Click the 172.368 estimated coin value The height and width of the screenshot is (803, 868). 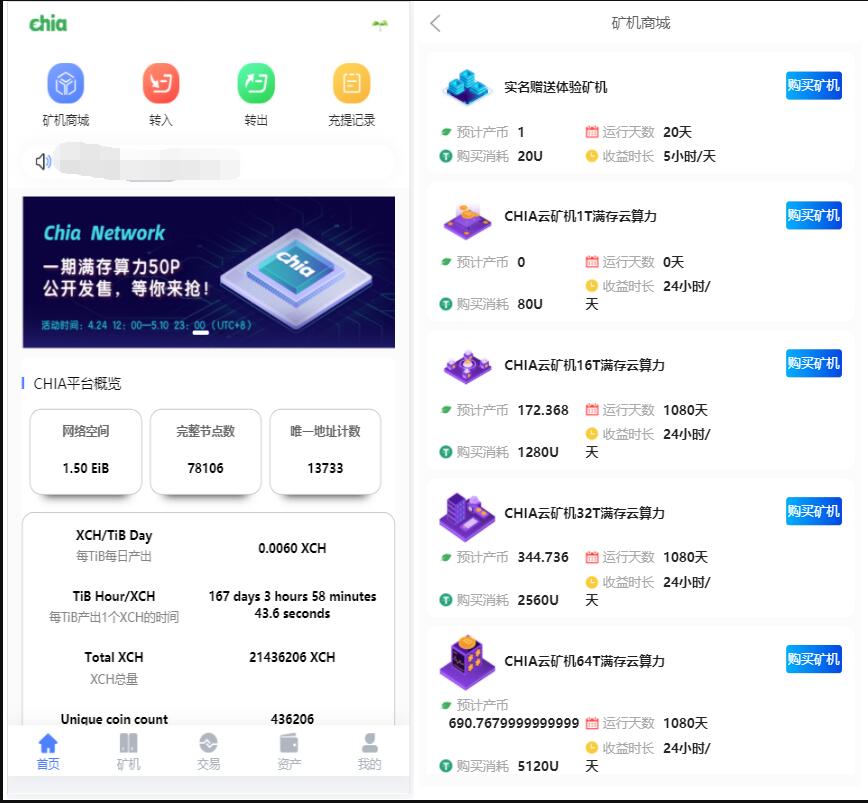coord(543,410)
